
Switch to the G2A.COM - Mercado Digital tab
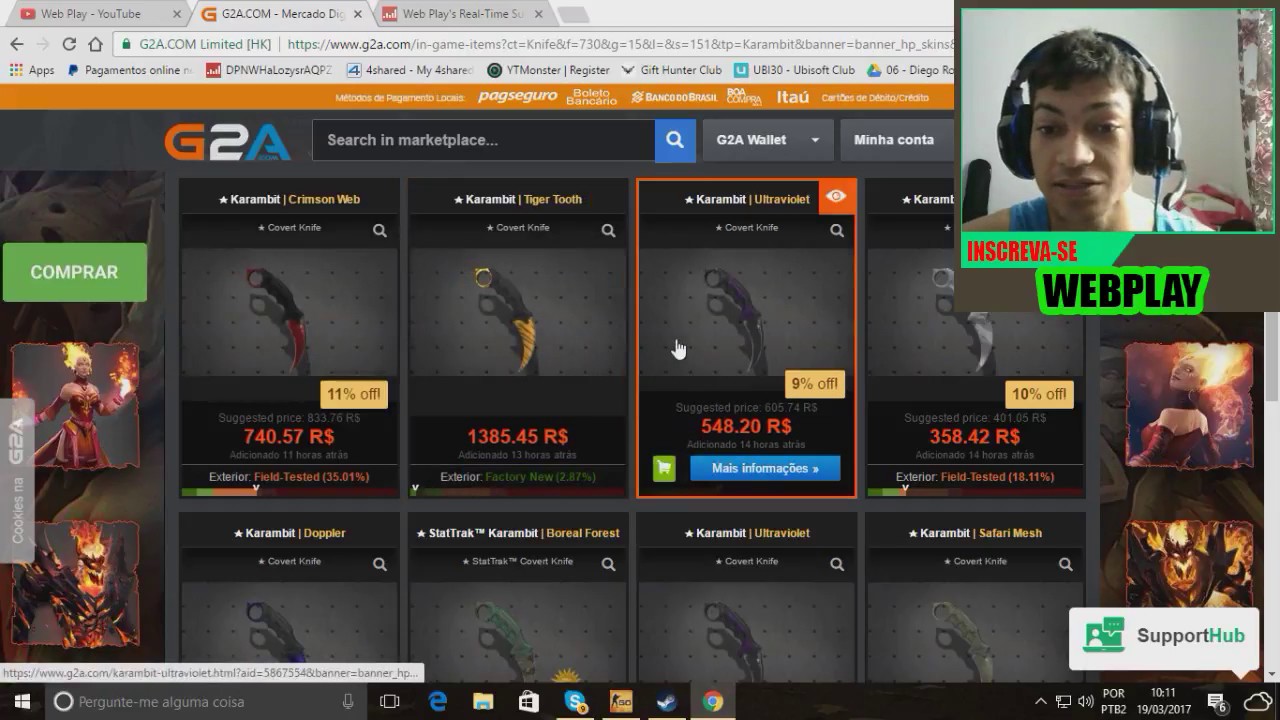tap(283, 14)
